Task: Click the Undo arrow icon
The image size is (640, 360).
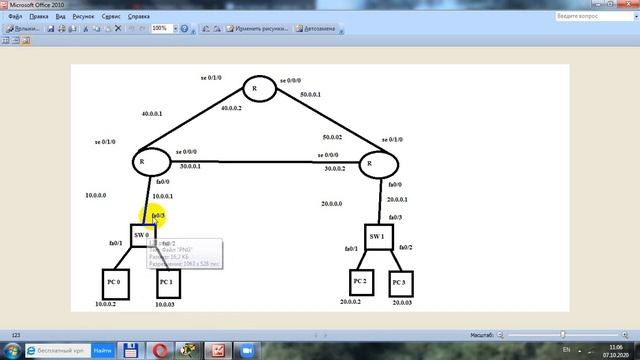Action: (131, 29)
